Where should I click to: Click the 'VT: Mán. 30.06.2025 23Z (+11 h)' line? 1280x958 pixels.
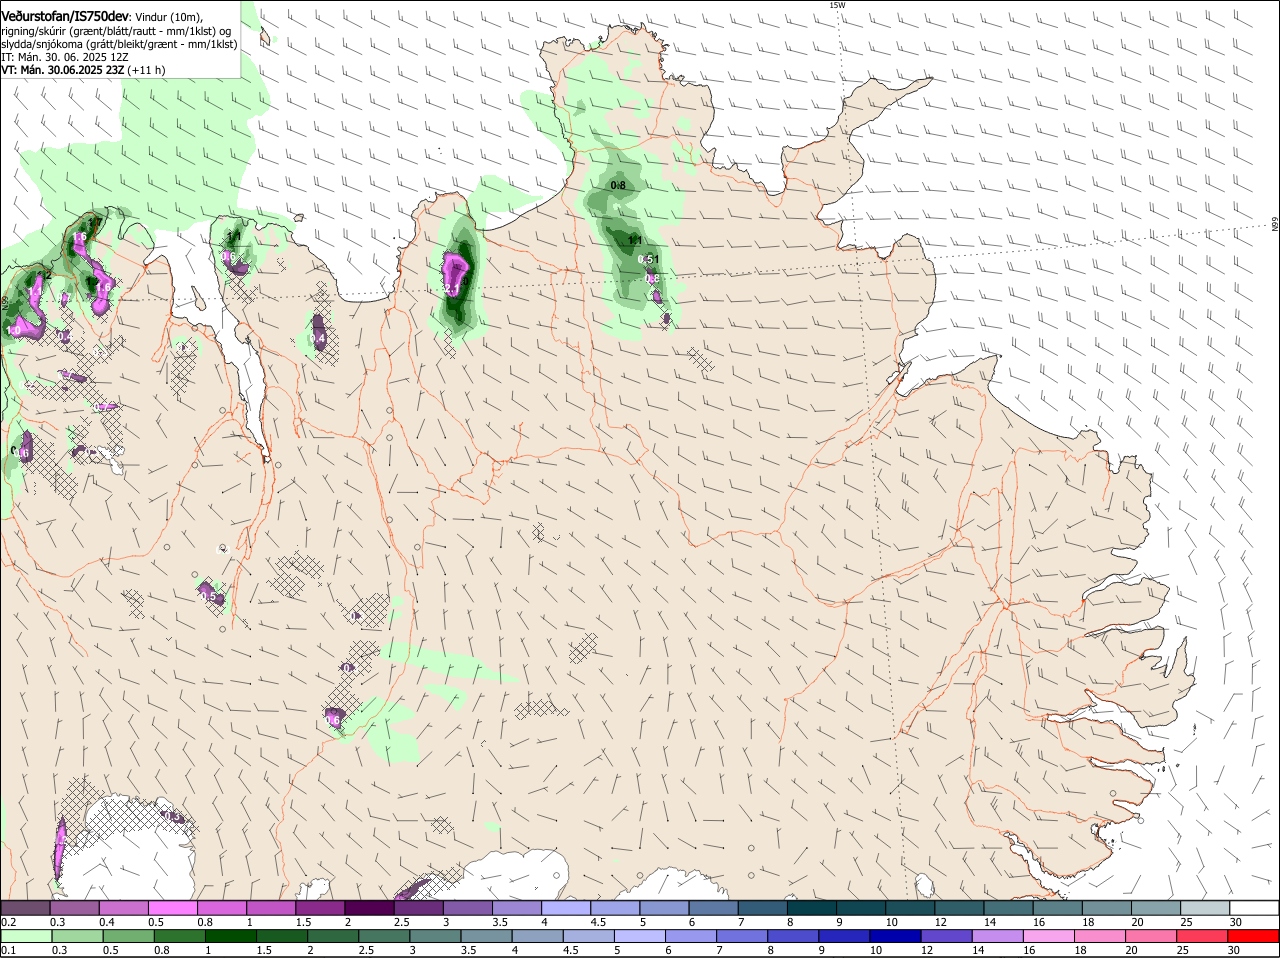click(84, 70)
